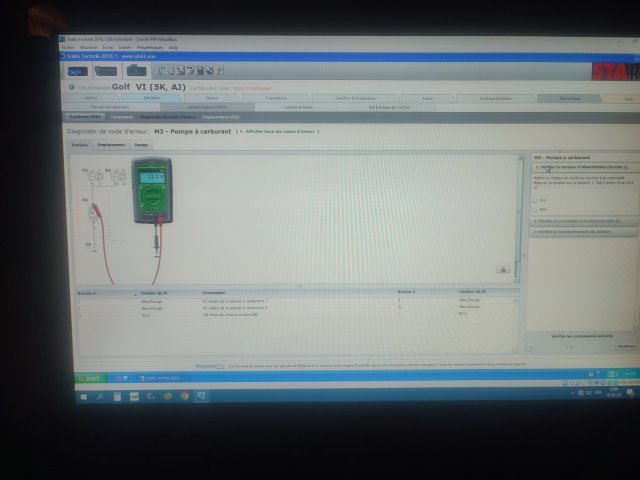Click the round icon before Volkswagen

(71, 87)
